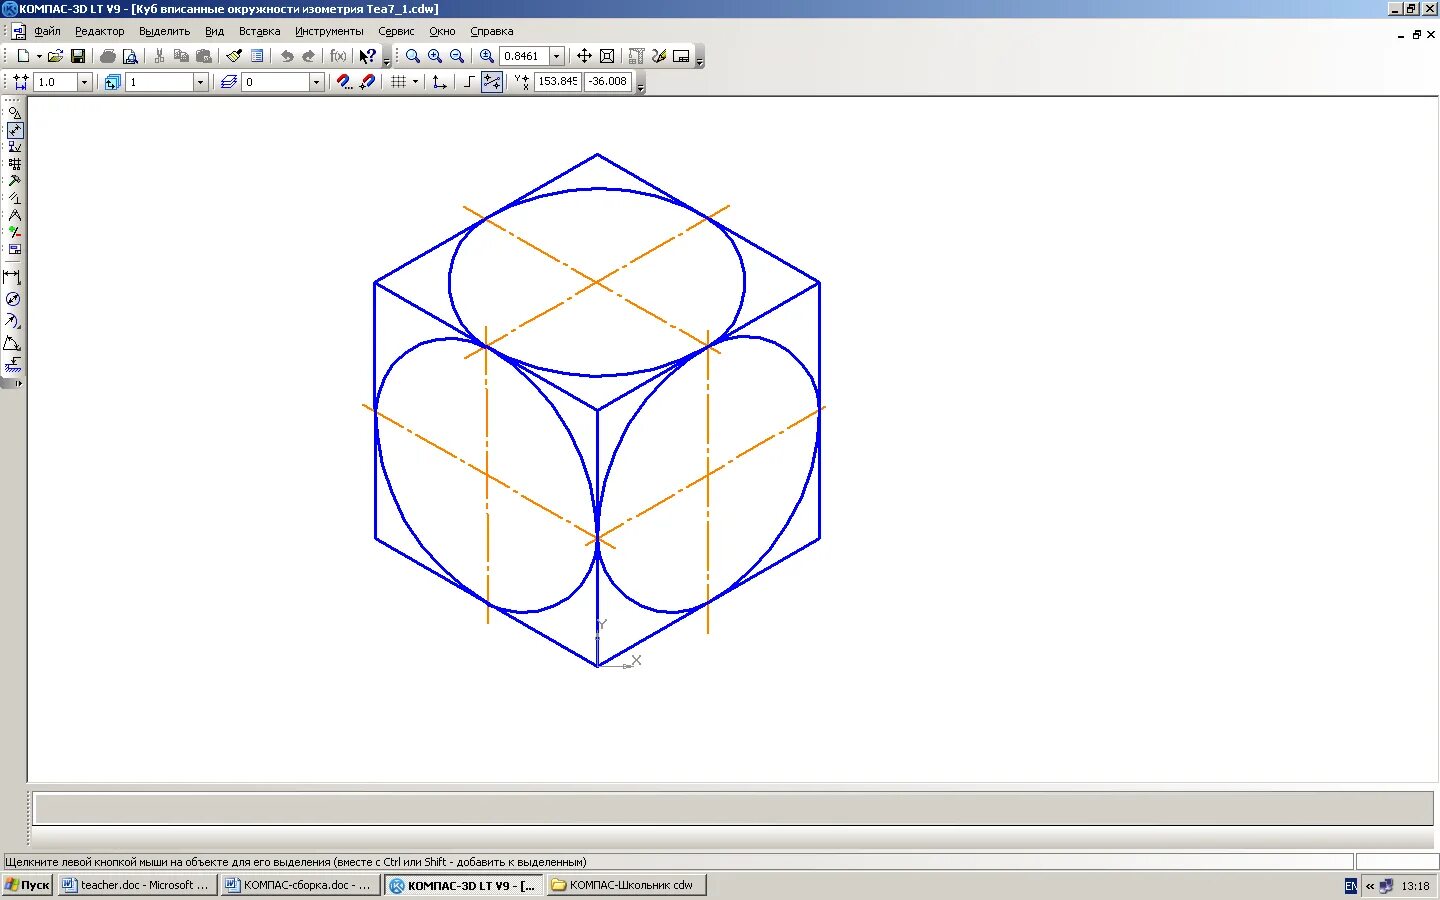Open the Editing hammer tools panel
Screen dimensions: 1440x900
[x=14, y=181]
